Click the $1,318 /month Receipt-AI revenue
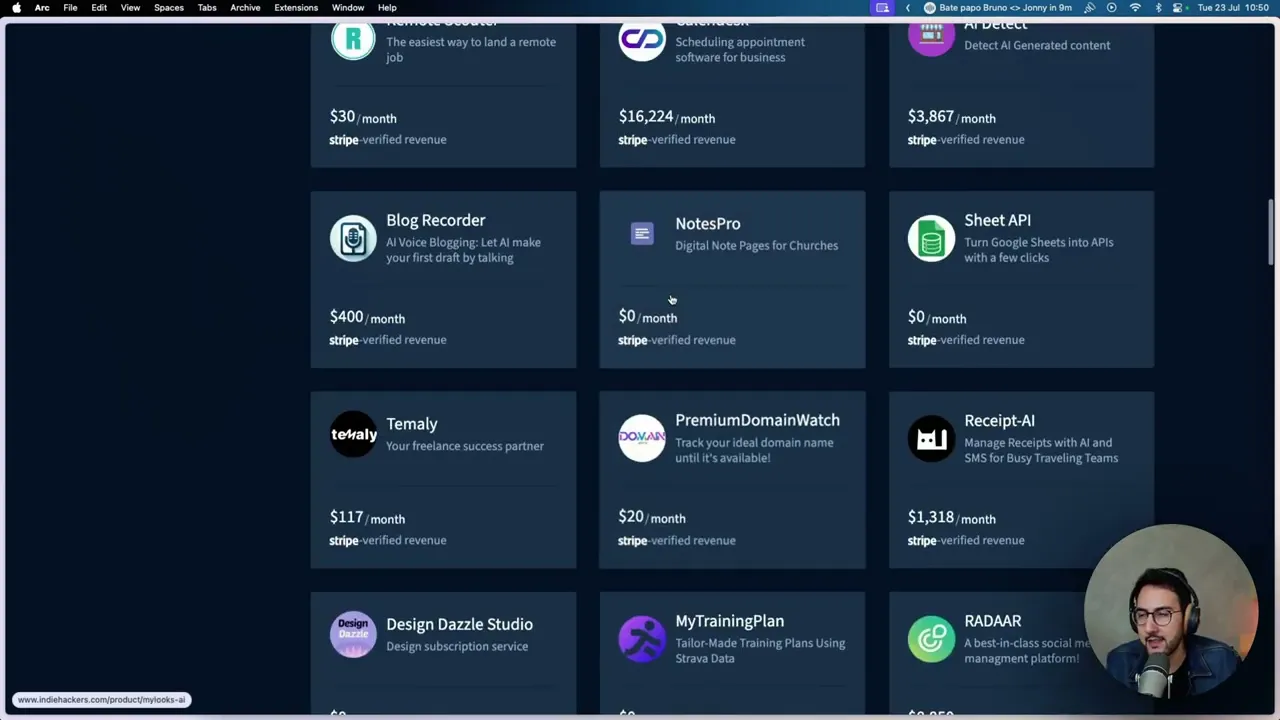Viewport: 1280px width, 720px height. click(x=951, y=517)
